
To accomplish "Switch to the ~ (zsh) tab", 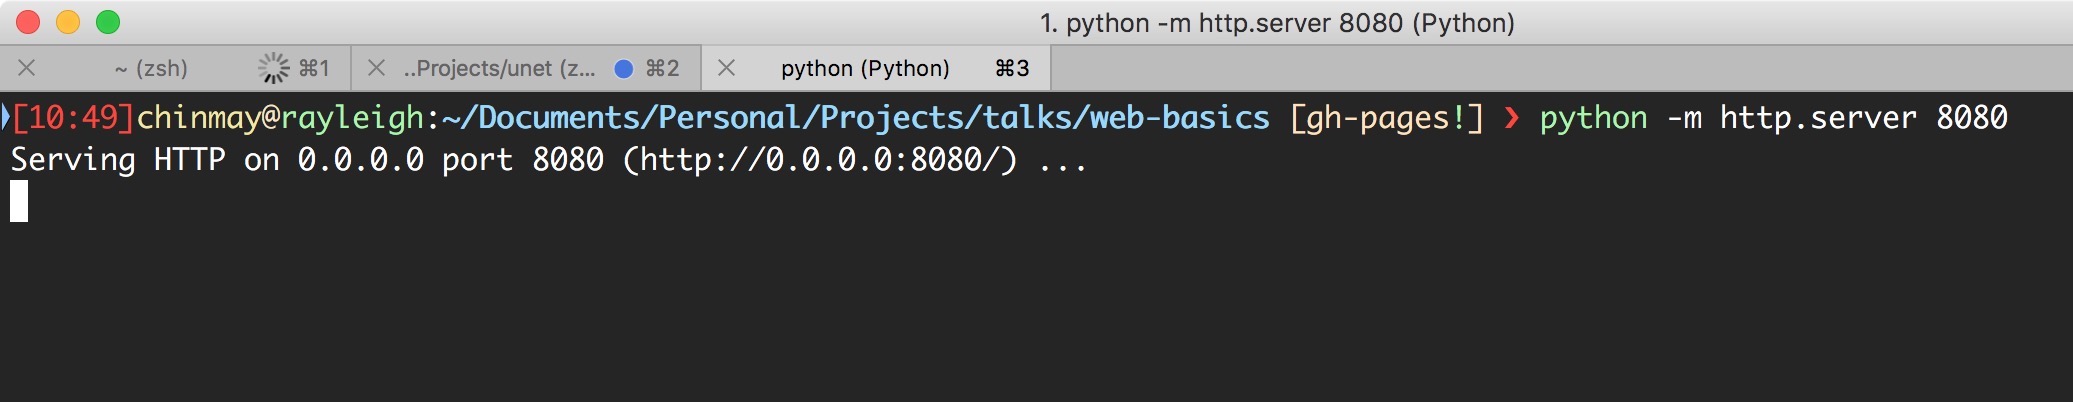I will coord(151,68).
